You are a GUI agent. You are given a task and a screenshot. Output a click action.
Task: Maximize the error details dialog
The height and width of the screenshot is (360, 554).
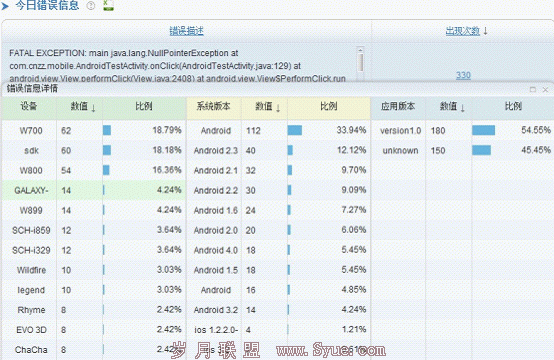coord(533,90)
